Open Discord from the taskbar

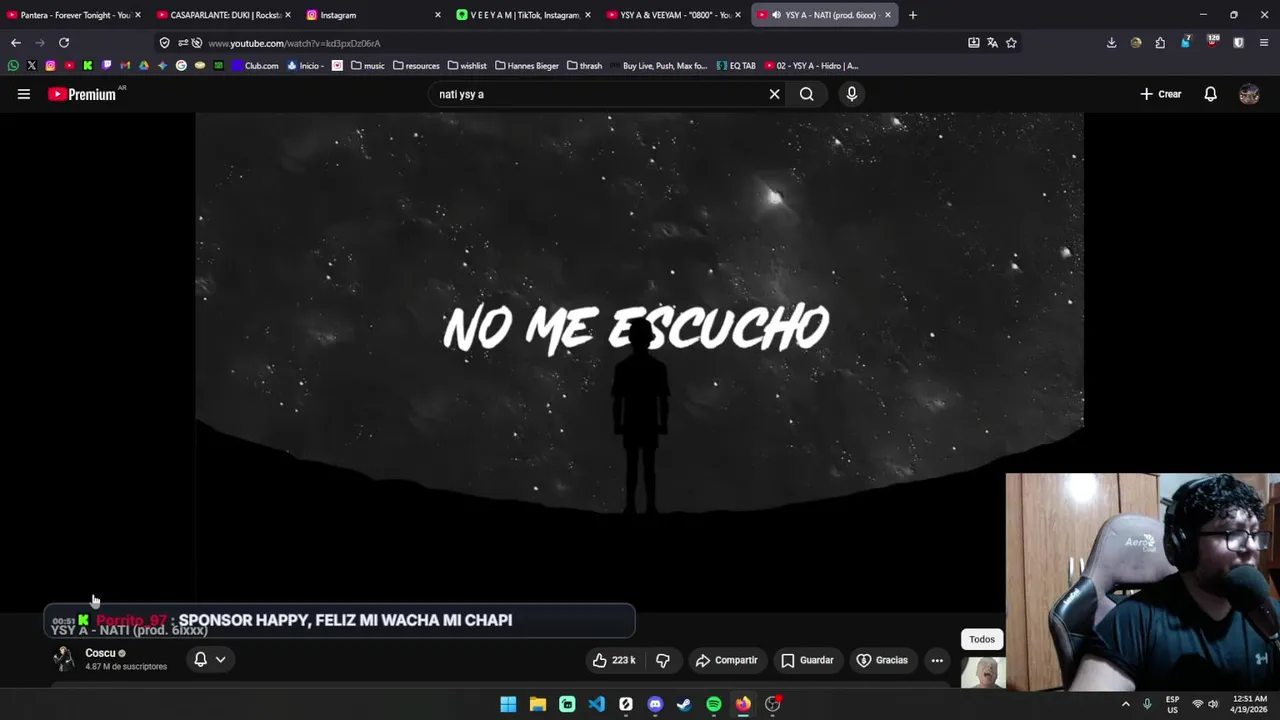(655, 704)
